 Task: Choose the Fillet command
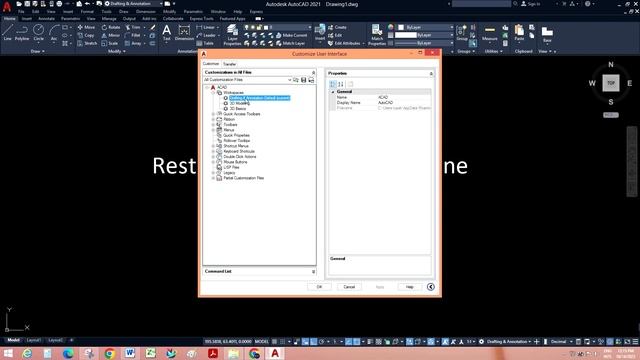(x=133, y=36)
